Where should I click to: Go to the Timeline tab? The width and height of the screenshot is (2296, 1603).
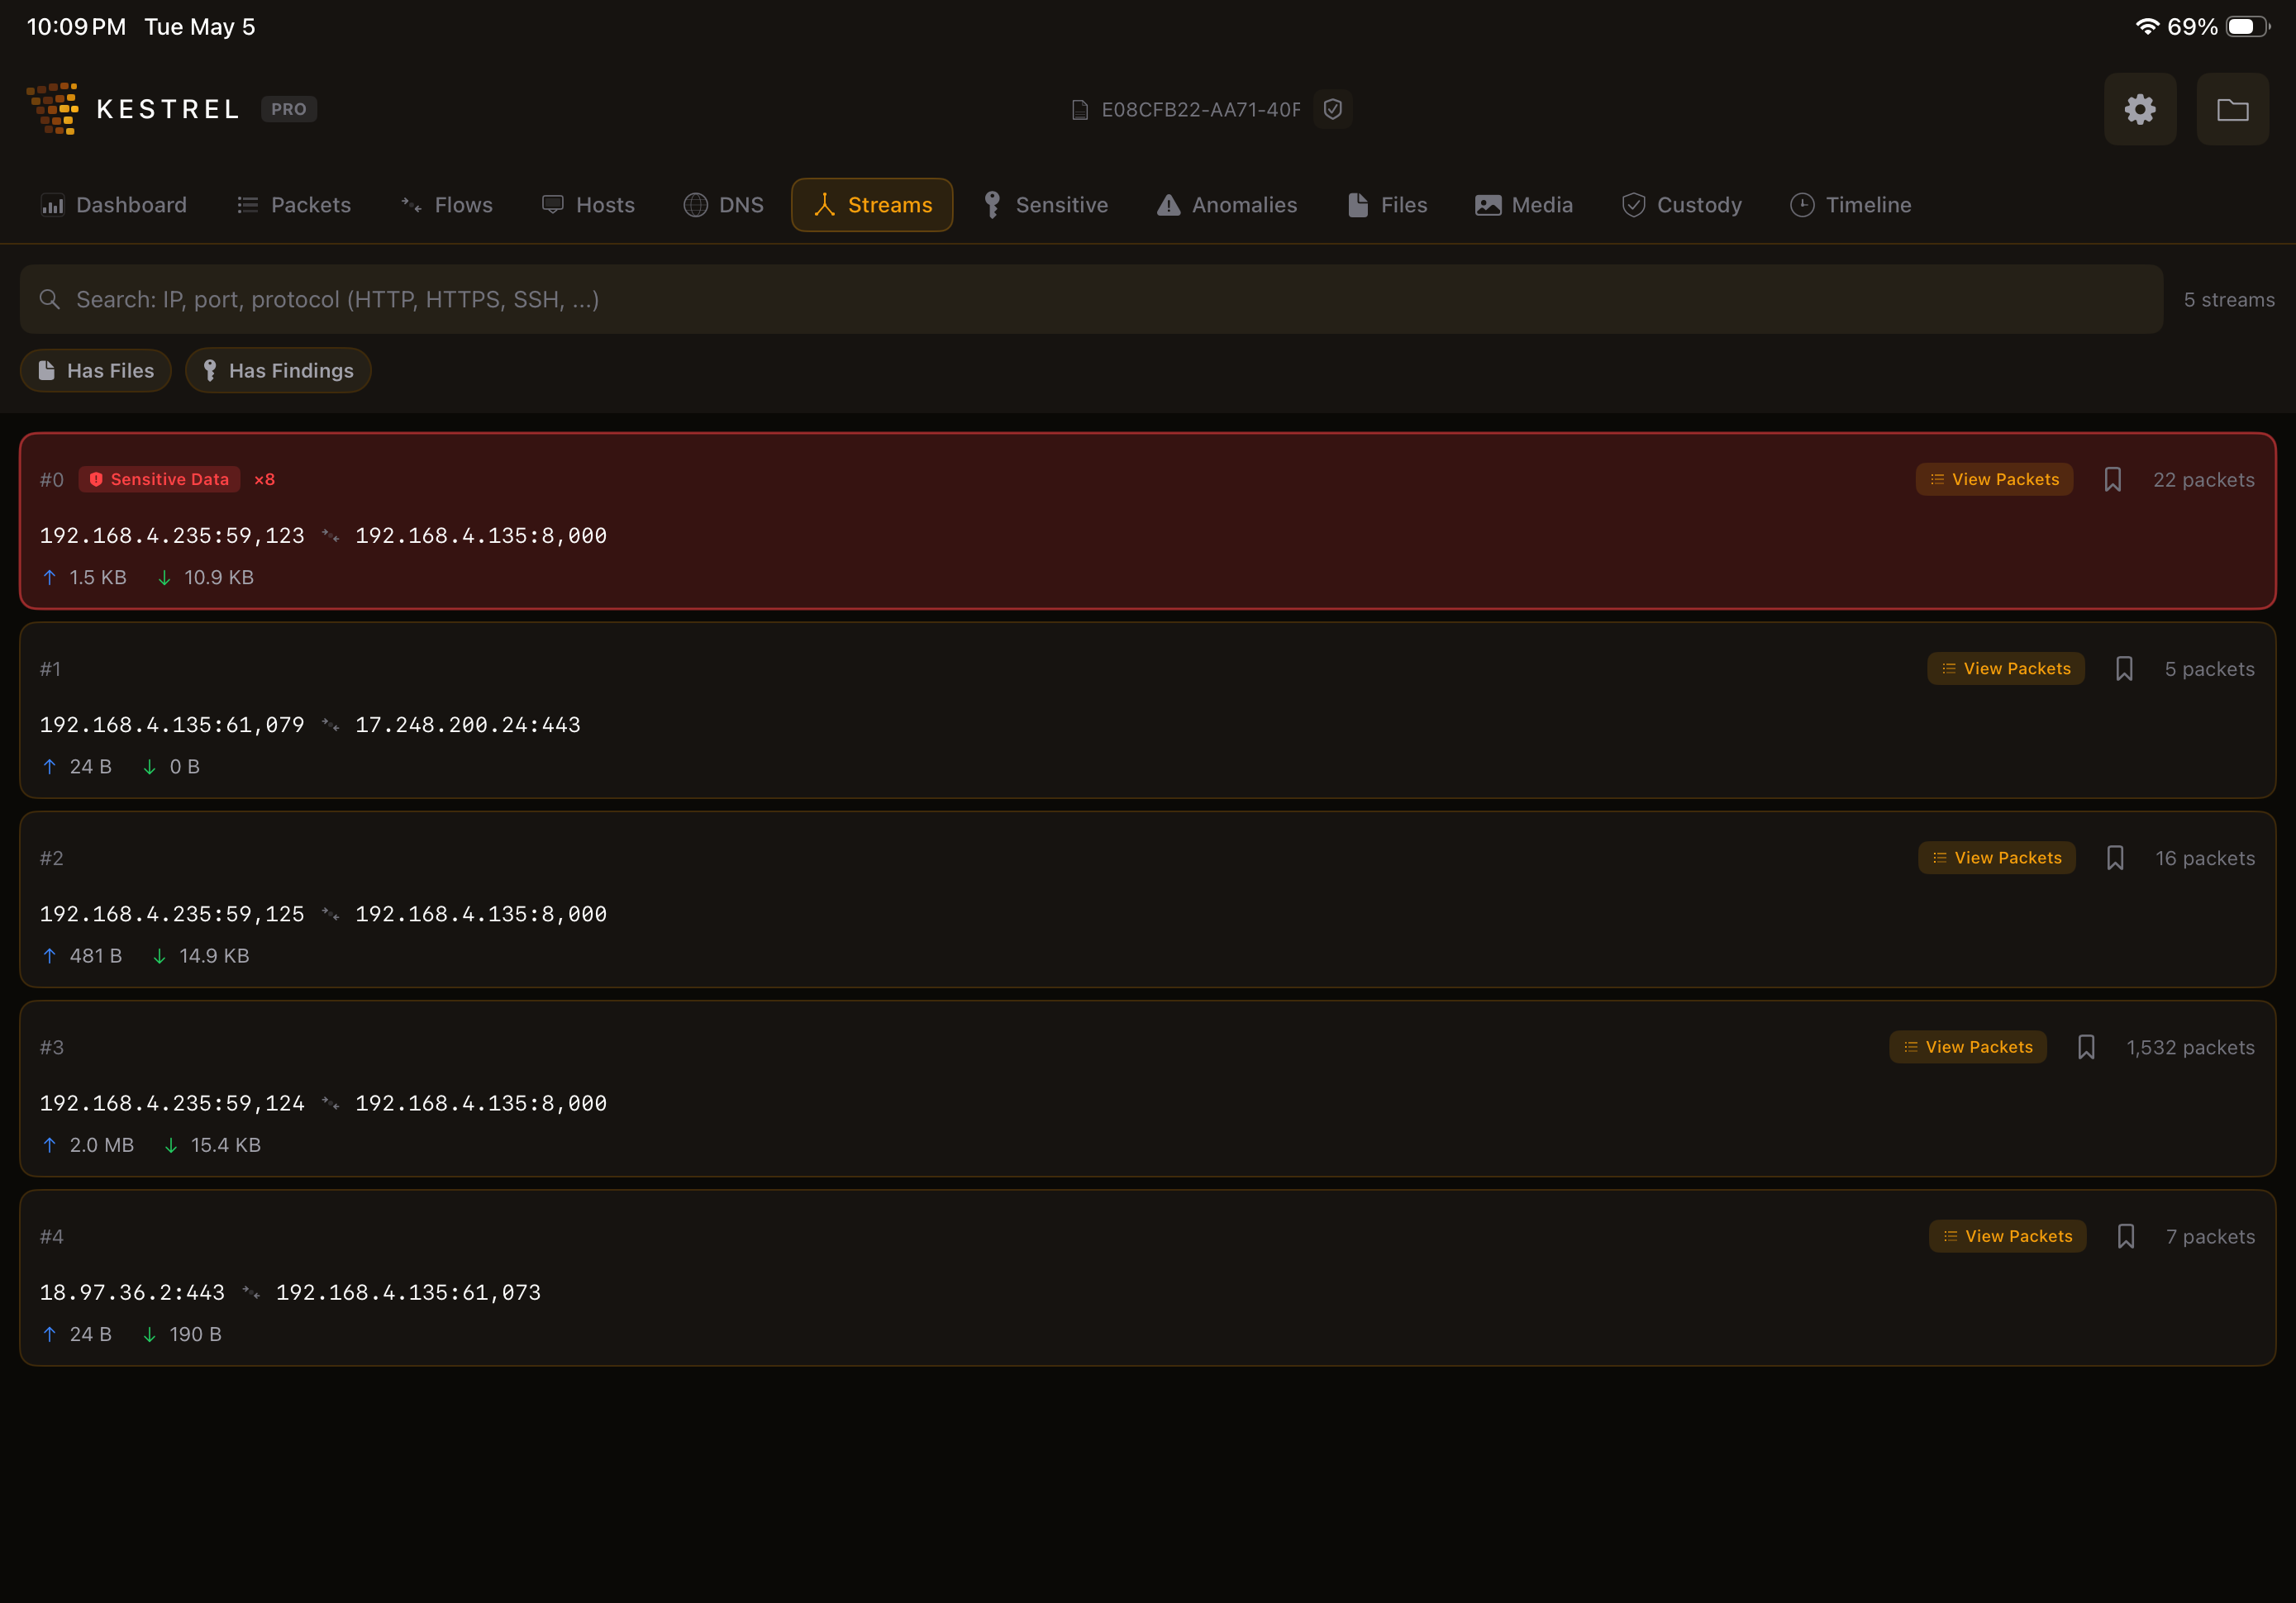tap(1851, 205)
